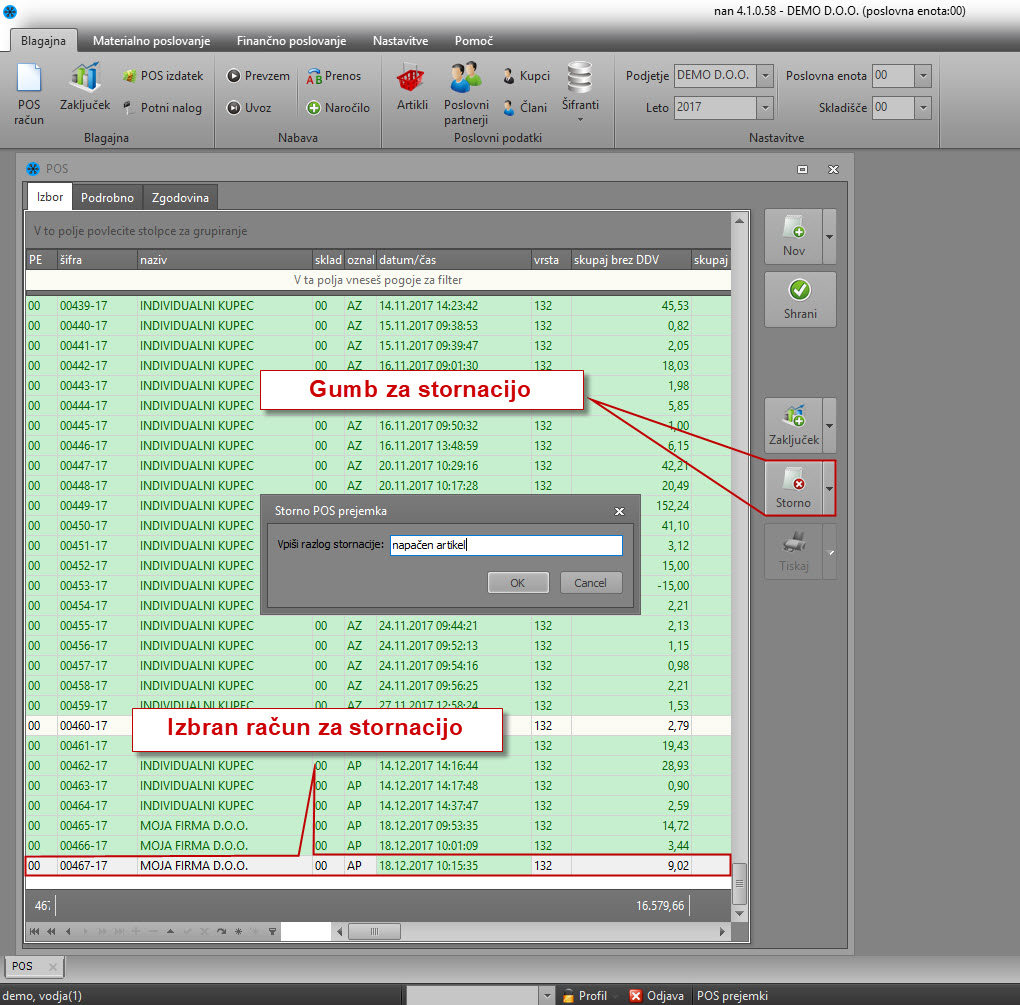Select receipt row 00439-17
1020x1005 pixels.
[x=378, y=306]
